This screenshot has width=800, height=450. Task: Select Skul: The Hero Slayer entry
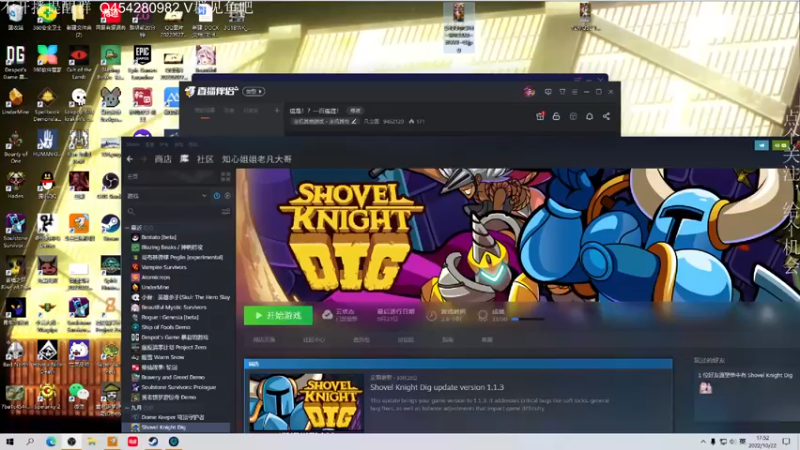[x=185, y=297]
